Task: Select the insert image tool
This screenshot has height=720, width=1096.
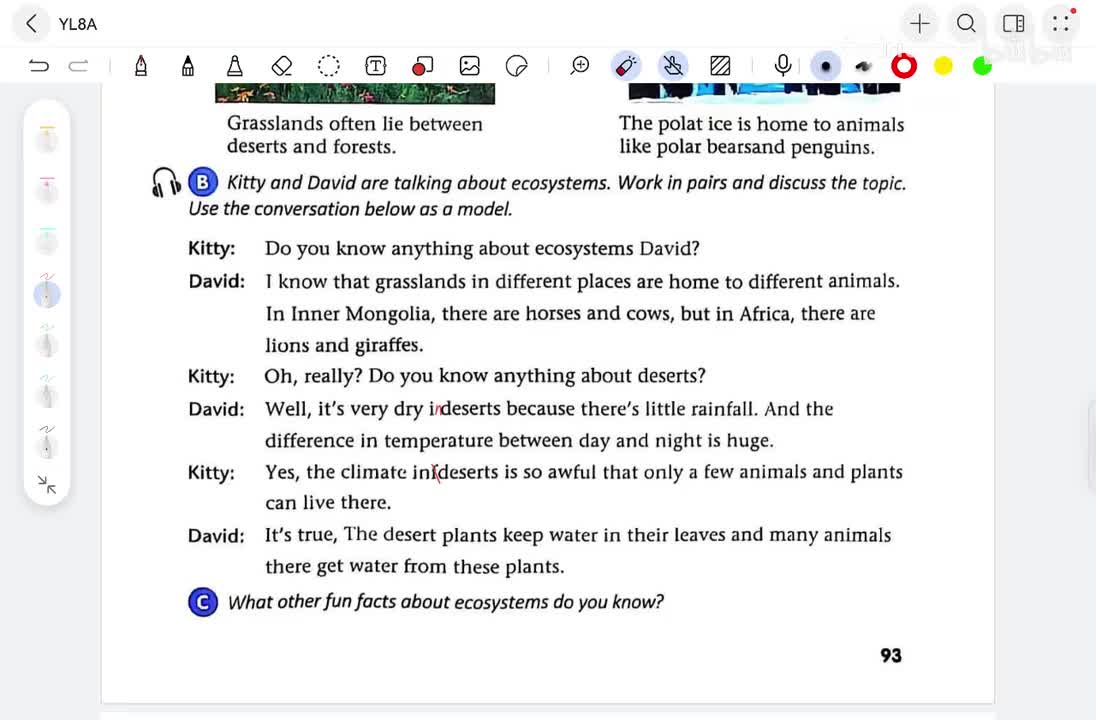Action: pos(470,66)
